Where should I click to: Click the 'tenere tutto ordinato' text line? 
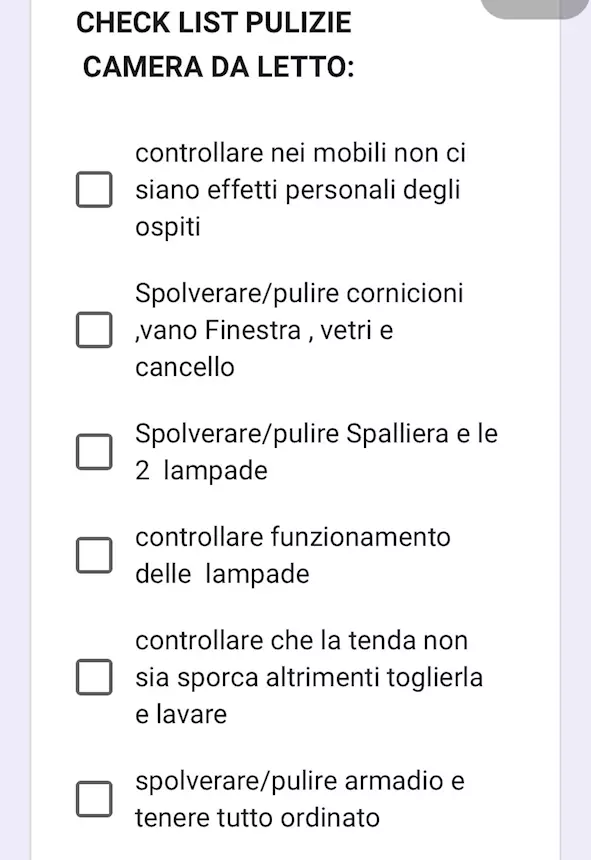point(258,818)
